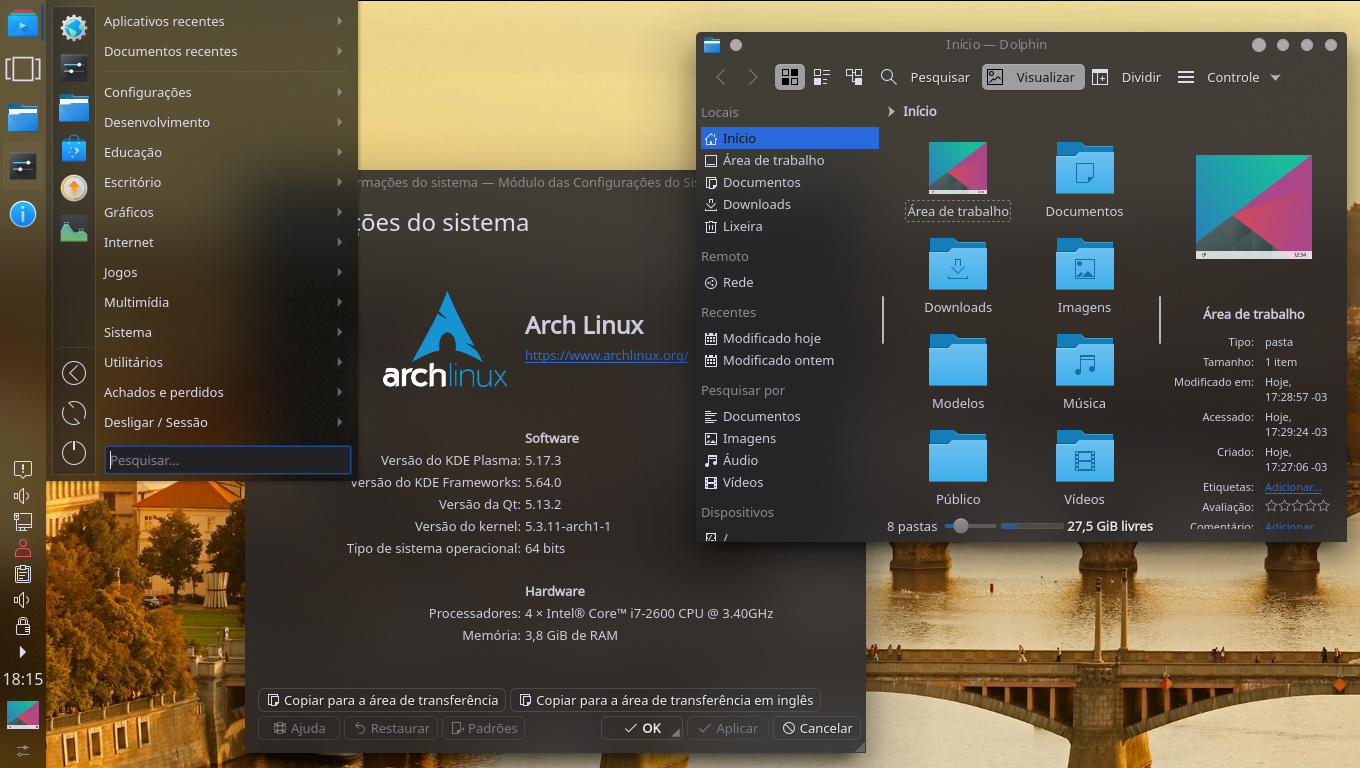Click the Pesquisar search field in launcher

click(228, 460)
